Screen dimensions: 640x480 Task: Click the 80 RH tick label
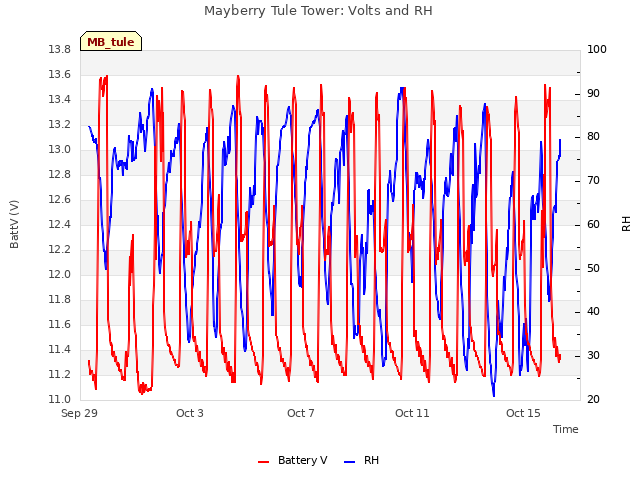point(593,137)
